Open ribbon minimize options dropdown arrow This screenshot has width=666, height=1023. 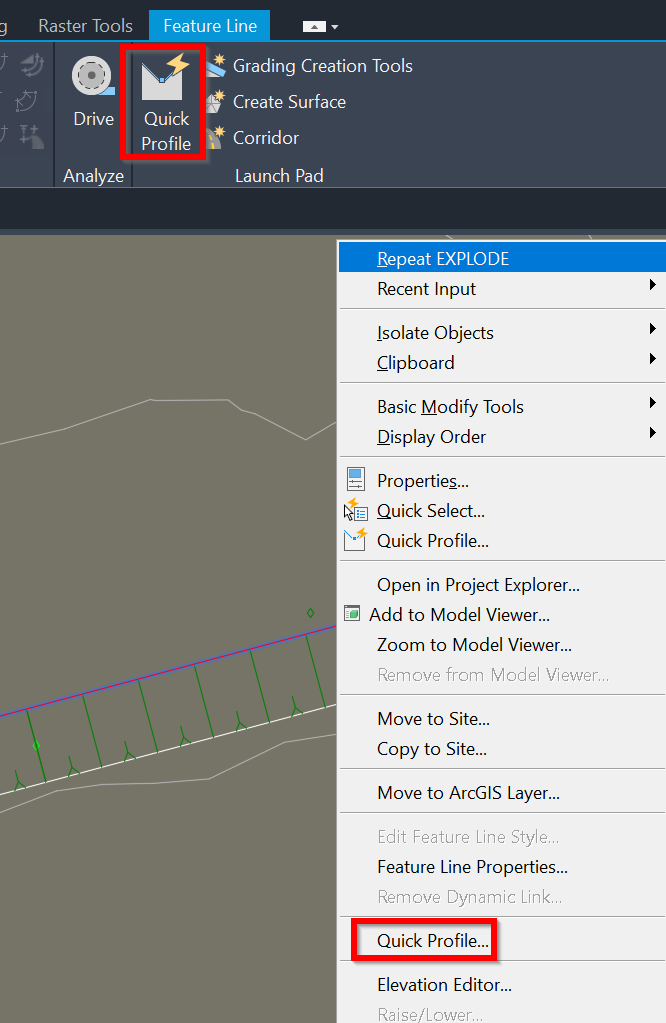point(335,27)
